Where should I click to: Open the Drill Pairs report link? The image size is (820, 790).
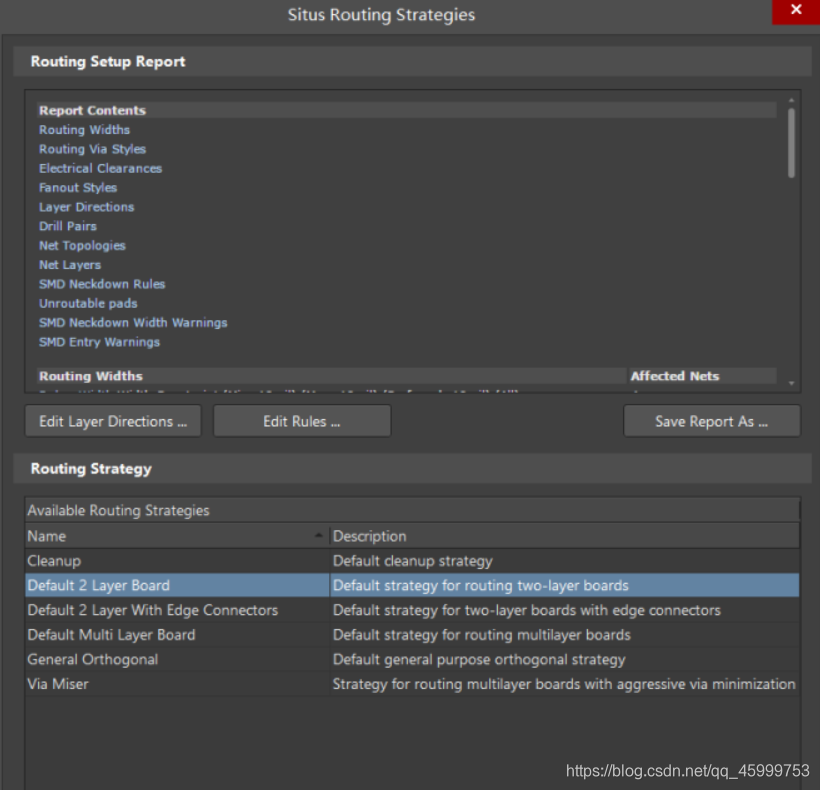coord(68,226)
